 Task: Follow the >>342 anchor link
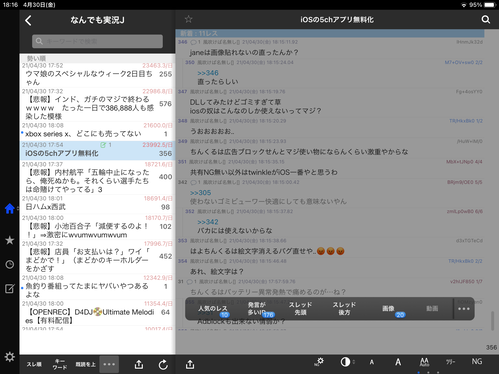[x=208, y=222]
